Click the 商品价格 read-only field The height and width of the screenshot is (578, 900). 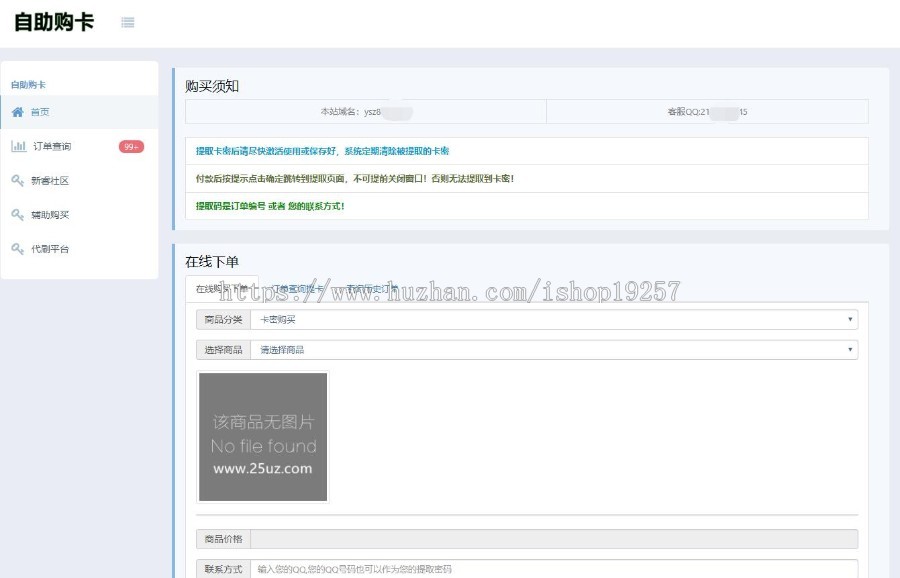point(554,539)
